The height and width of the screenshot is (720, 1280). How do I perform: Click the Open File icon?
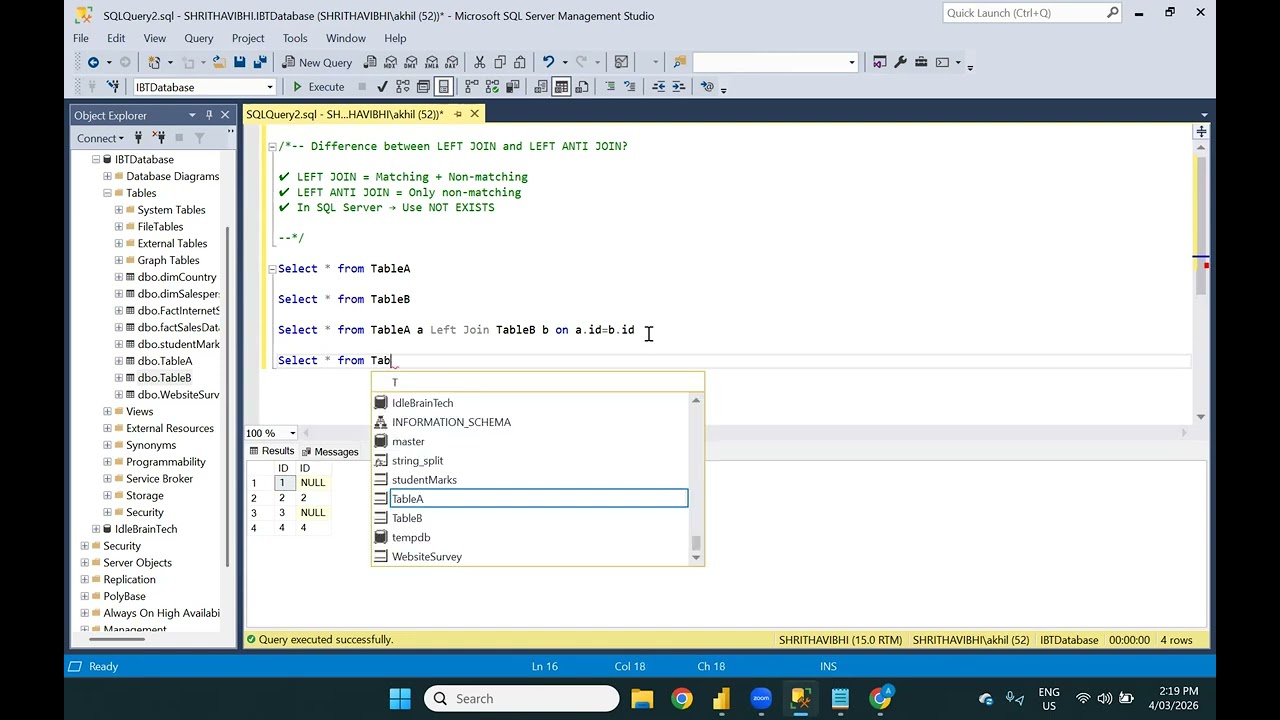(218, 62)
